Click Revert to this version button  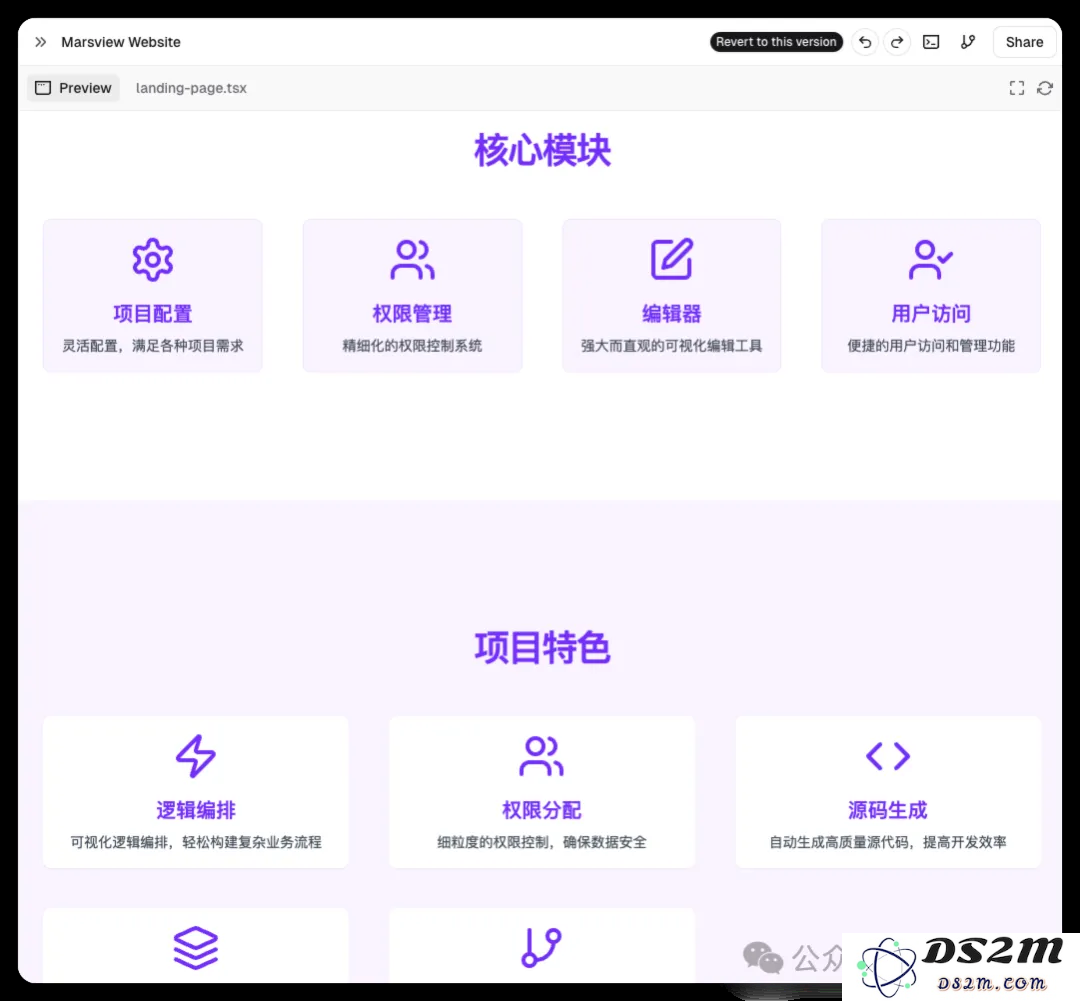[x=776, y=42]
